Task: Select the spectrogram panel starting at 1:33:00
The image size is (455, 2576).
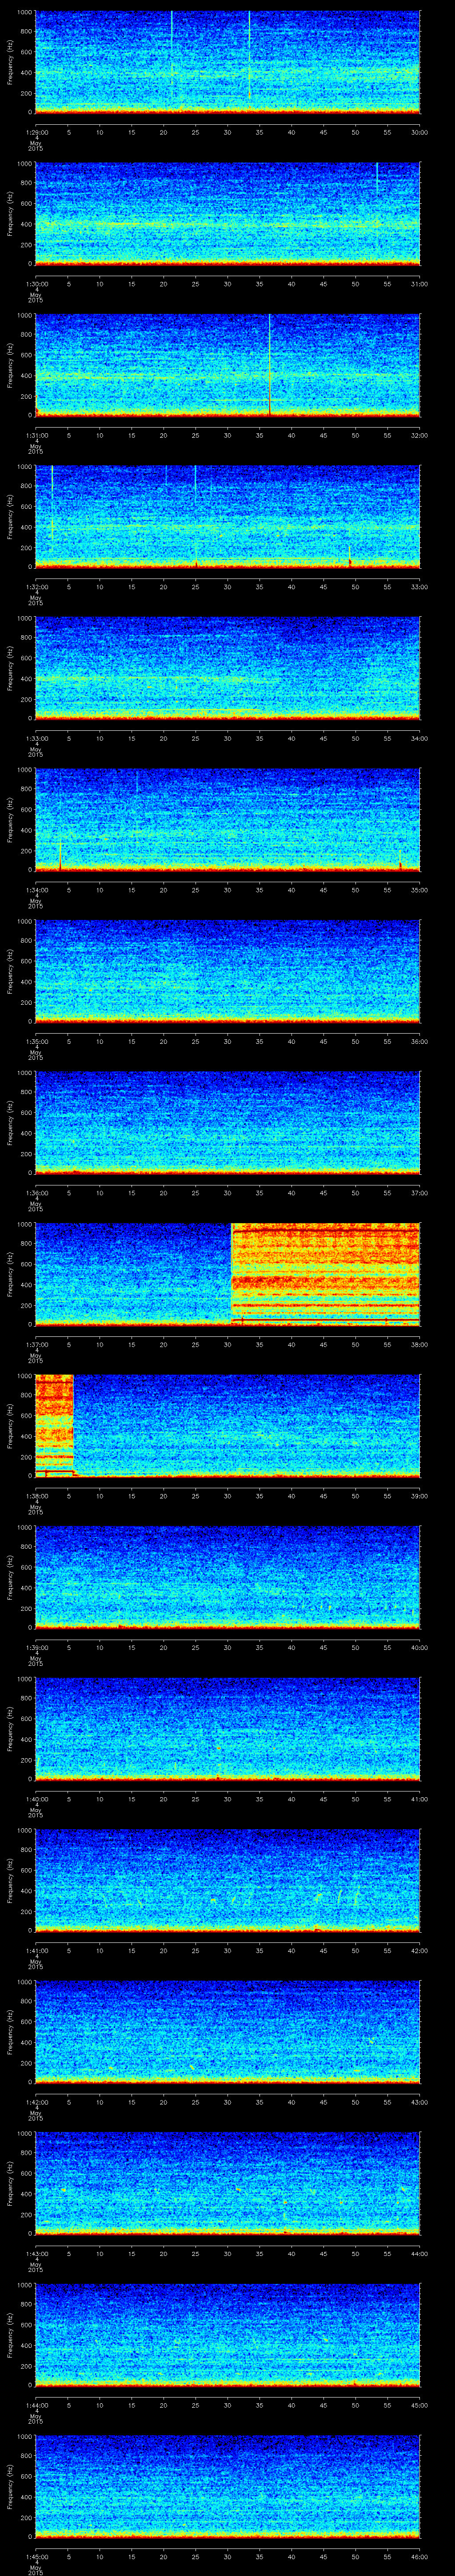Action: coord(227,668)
